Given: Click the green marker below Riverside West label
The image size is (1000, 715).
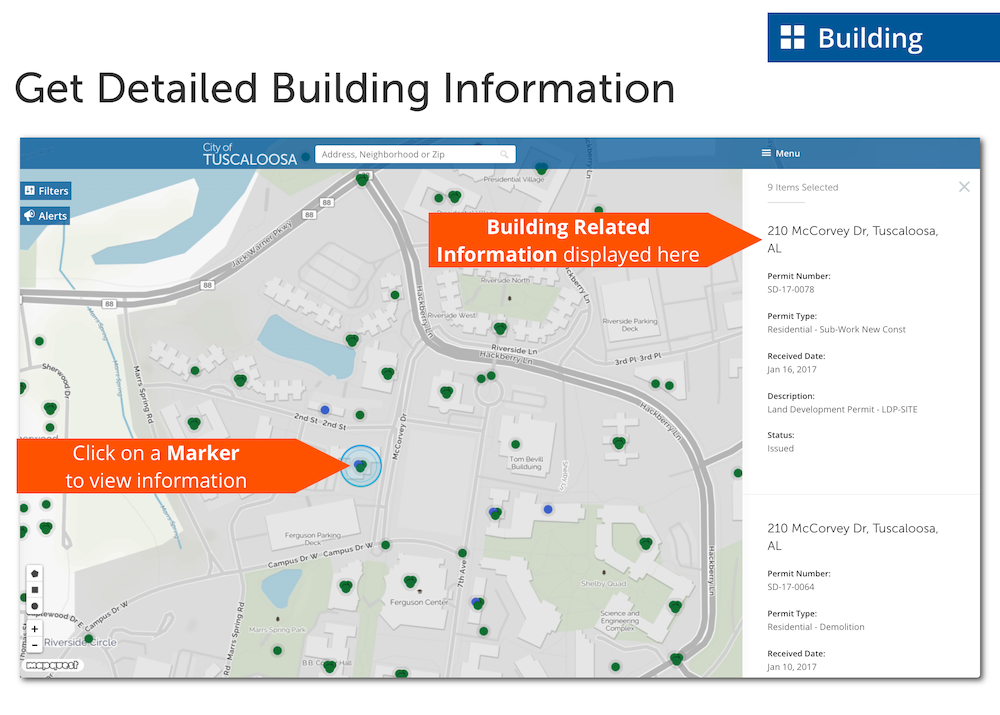Looking at the screenshot, I should tap(500, 328).
